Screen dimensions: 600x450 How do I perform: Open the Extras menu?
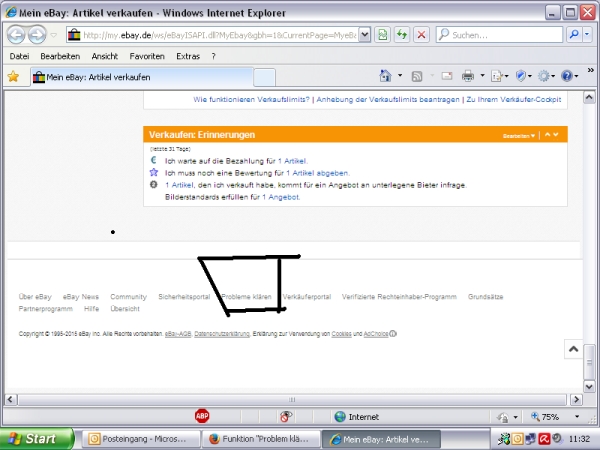[188, 56]
